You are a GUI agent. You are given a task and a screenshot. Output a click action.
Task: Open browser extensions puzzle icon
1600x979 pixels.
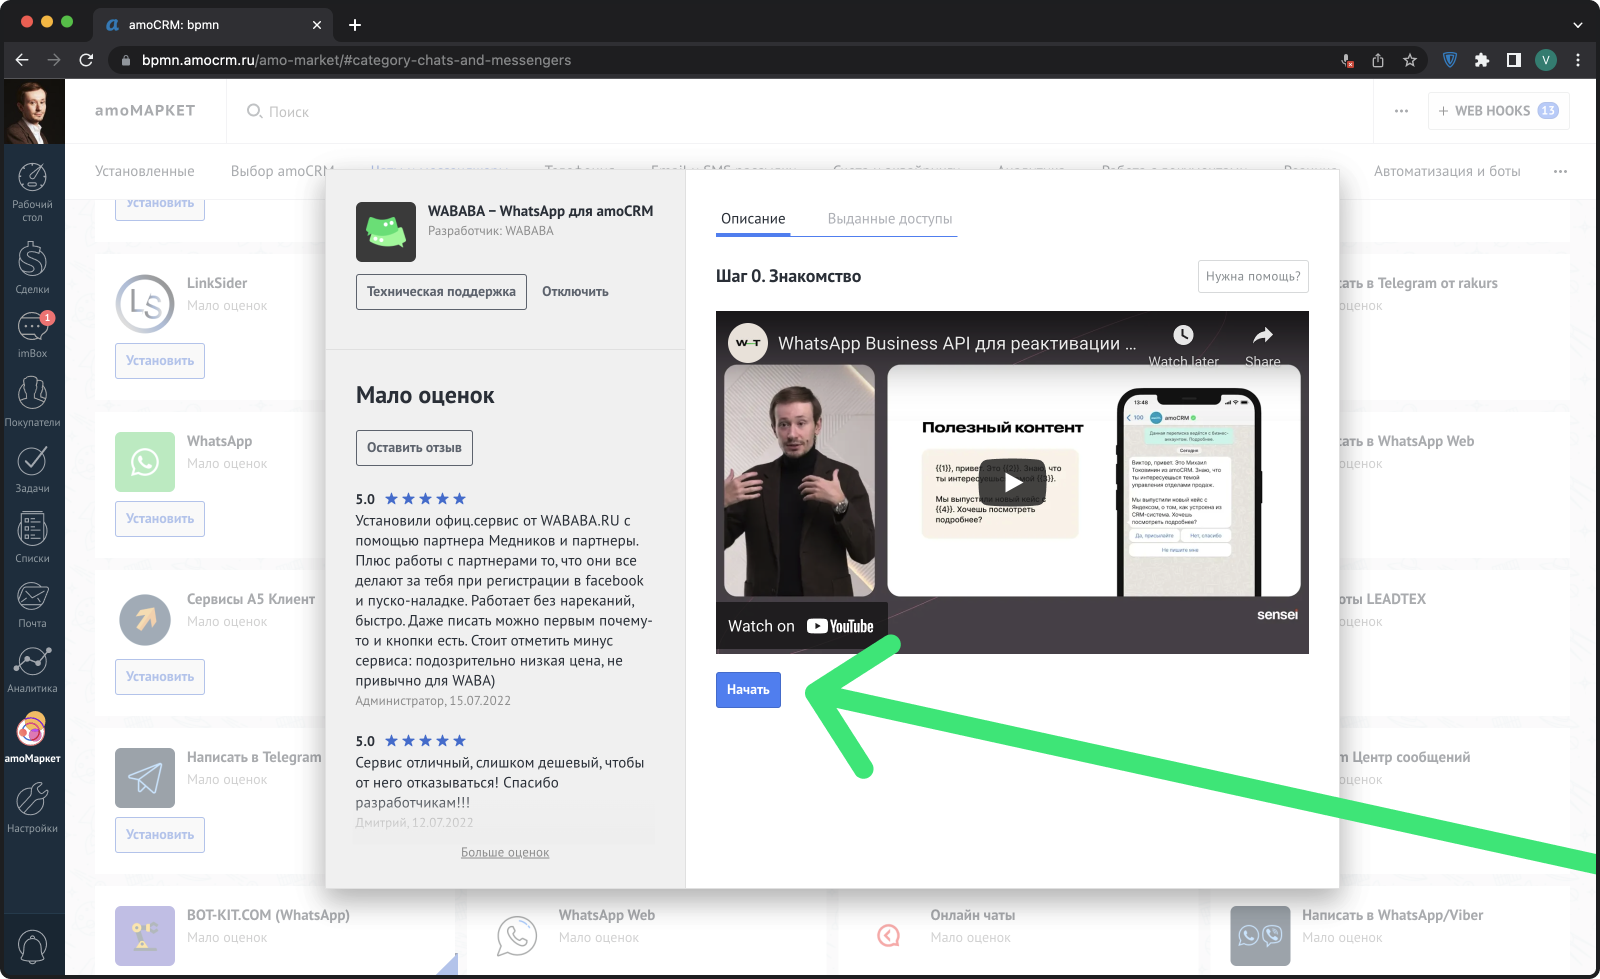click(1482, 60)
